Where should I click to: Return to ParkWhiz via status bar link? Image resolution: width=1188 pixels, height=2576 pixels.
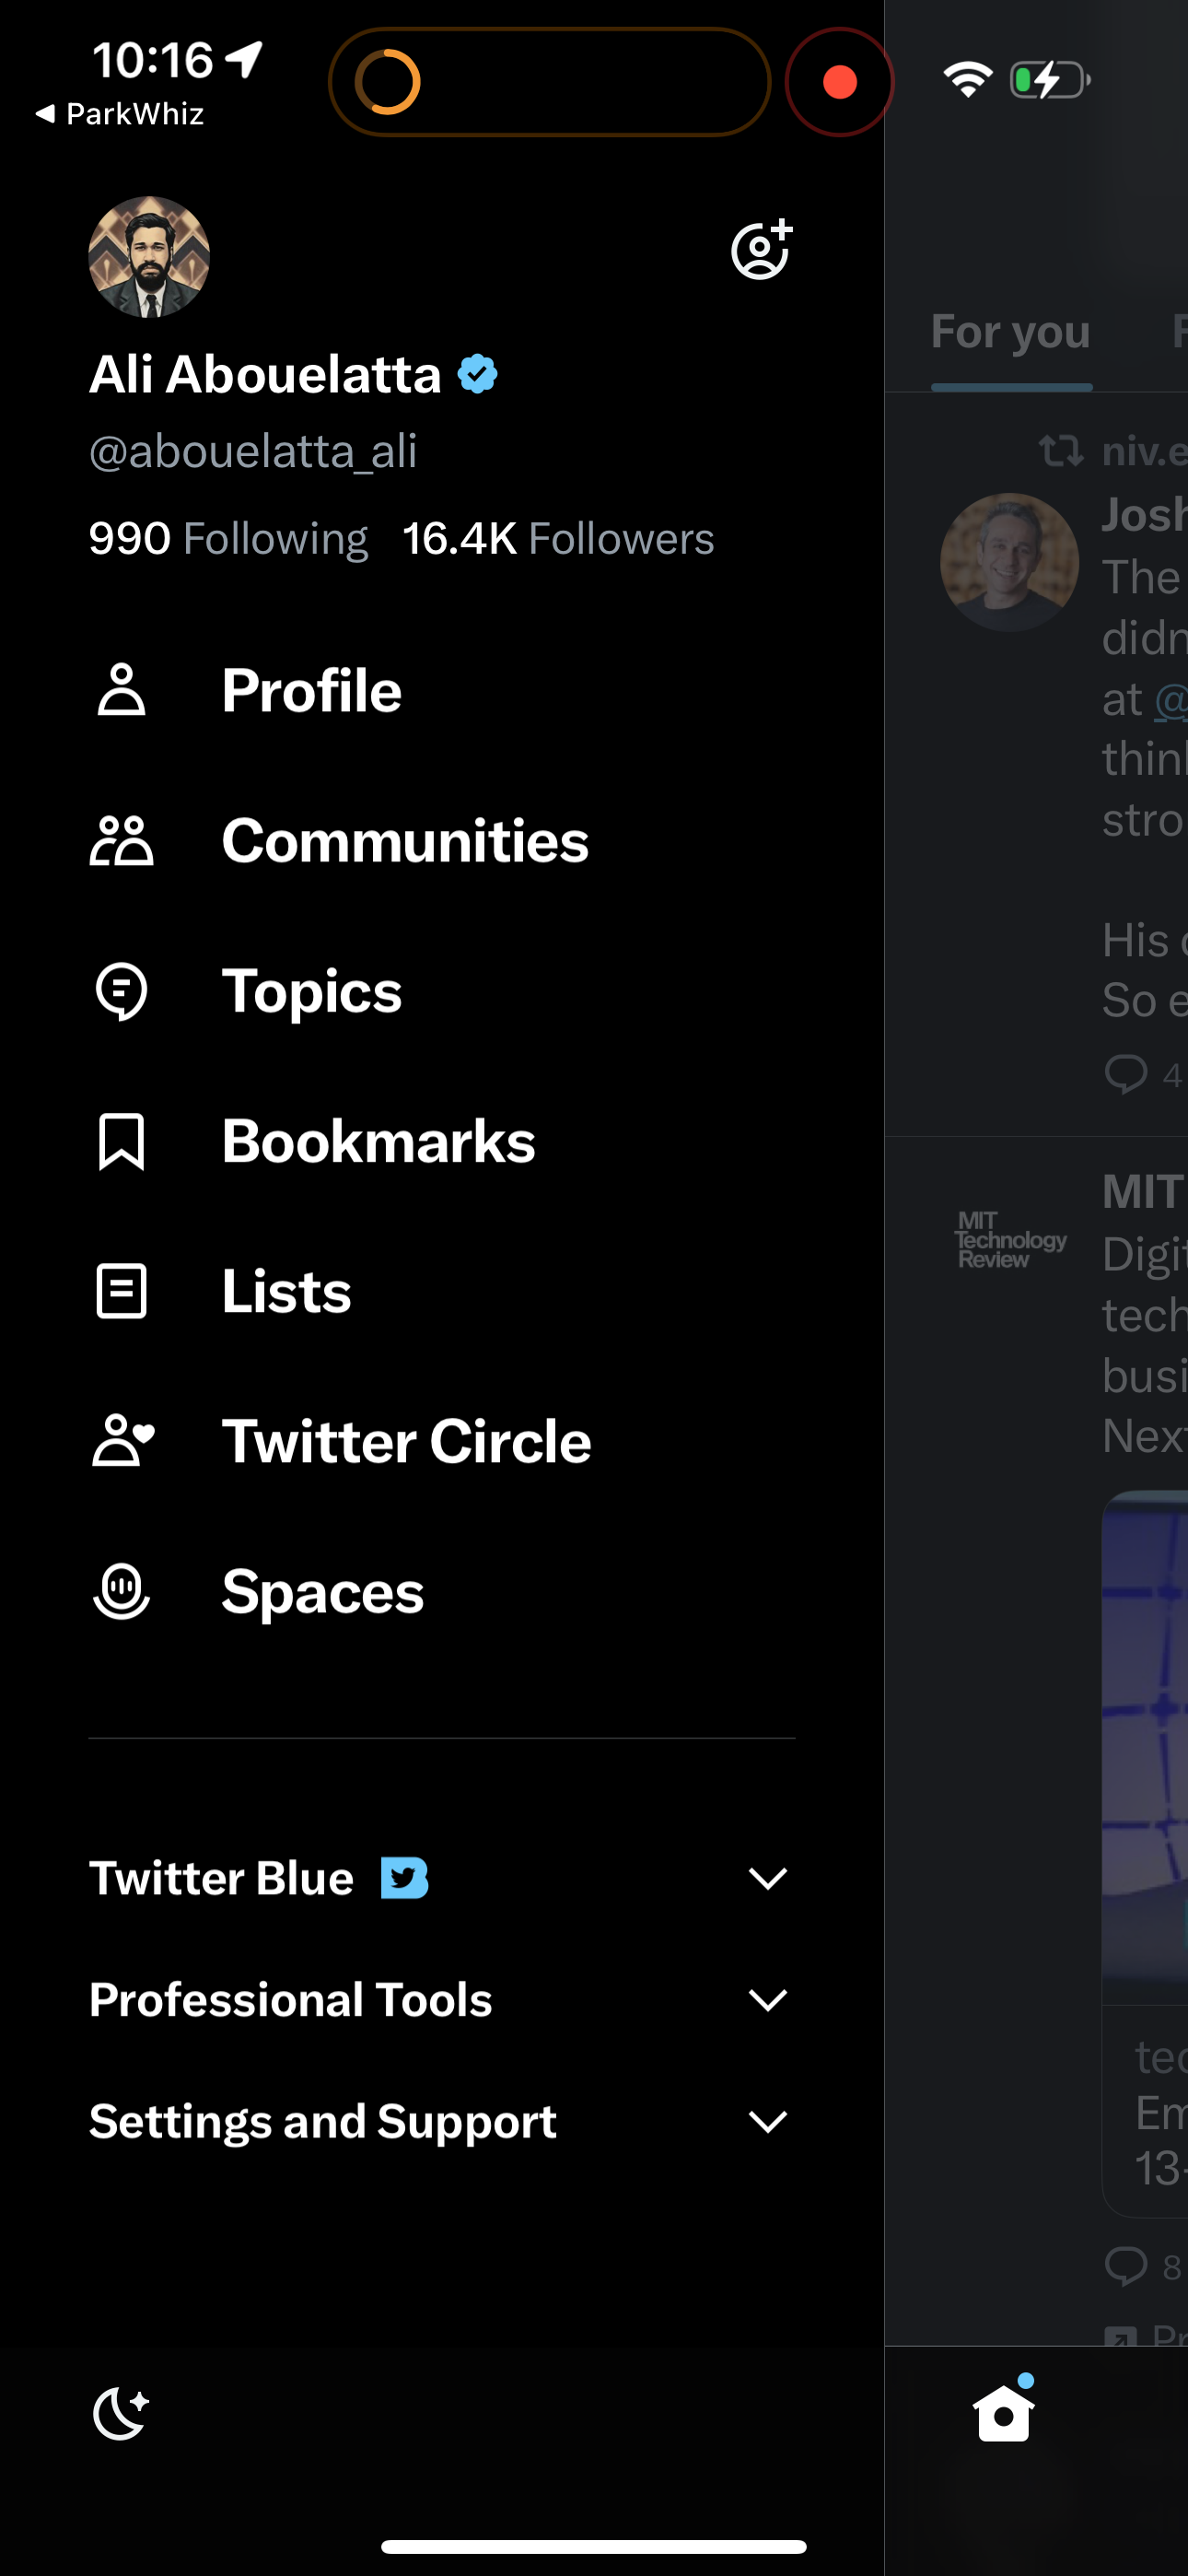pos(122,113)
